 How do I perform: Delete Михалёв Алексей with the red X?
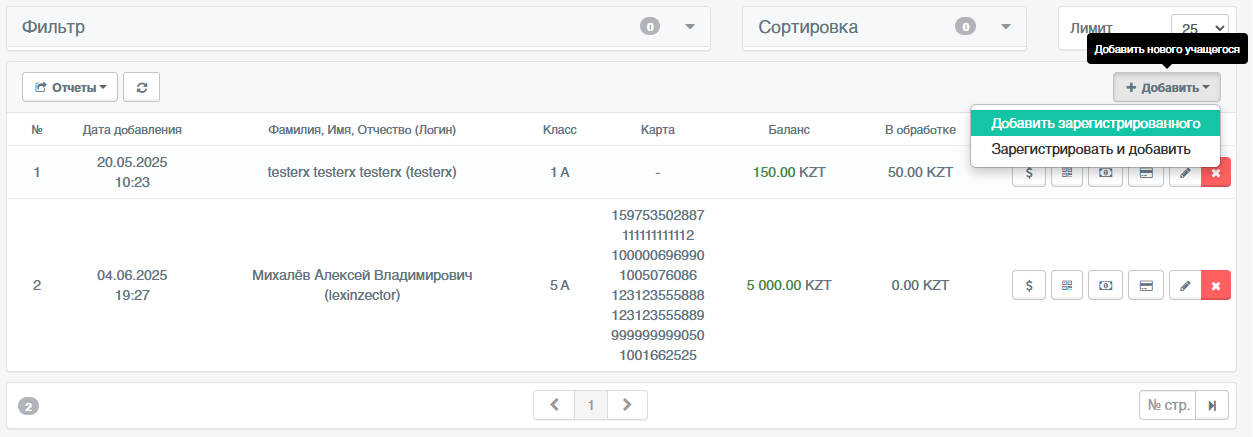click(1216, 285)
